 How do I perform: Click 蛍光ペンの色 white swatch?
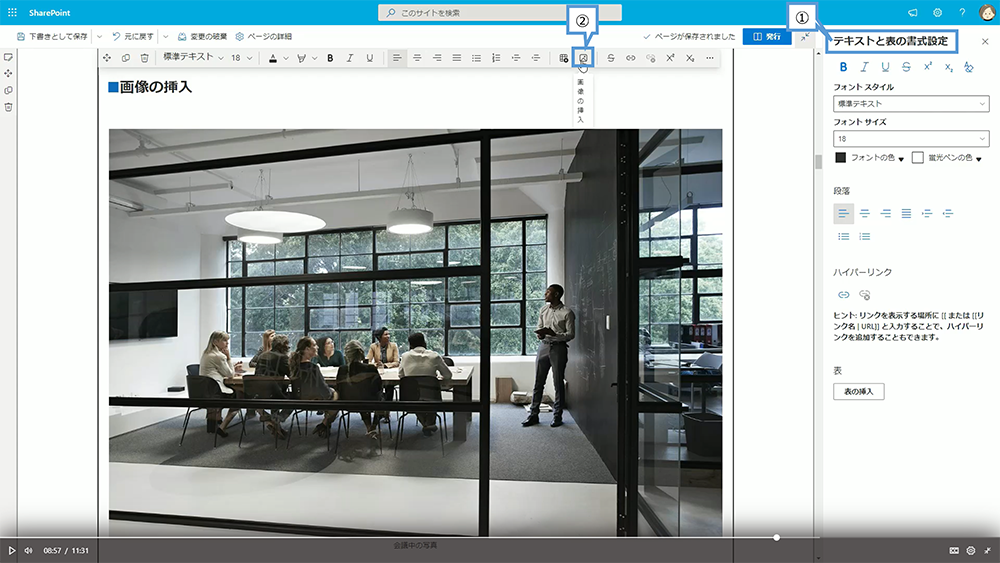[918, 157]
